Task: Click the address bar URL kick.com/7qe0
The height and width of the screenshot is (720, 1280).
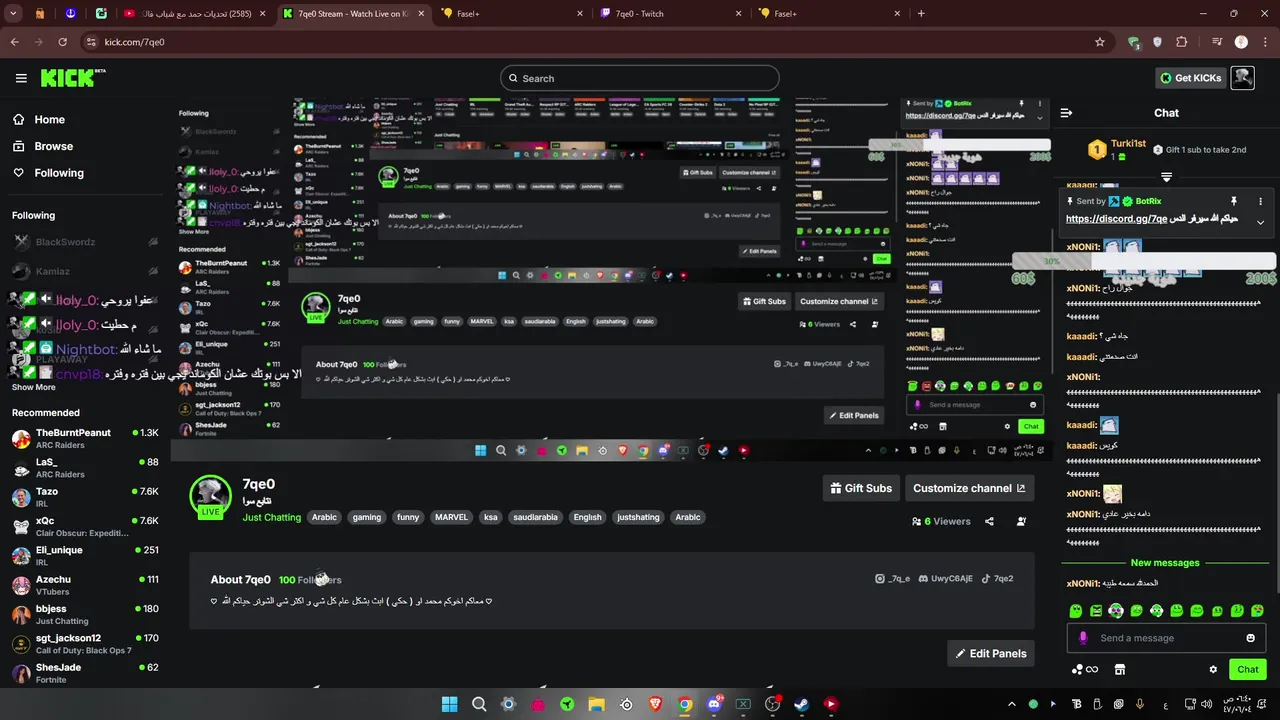Action: point(134,42)
